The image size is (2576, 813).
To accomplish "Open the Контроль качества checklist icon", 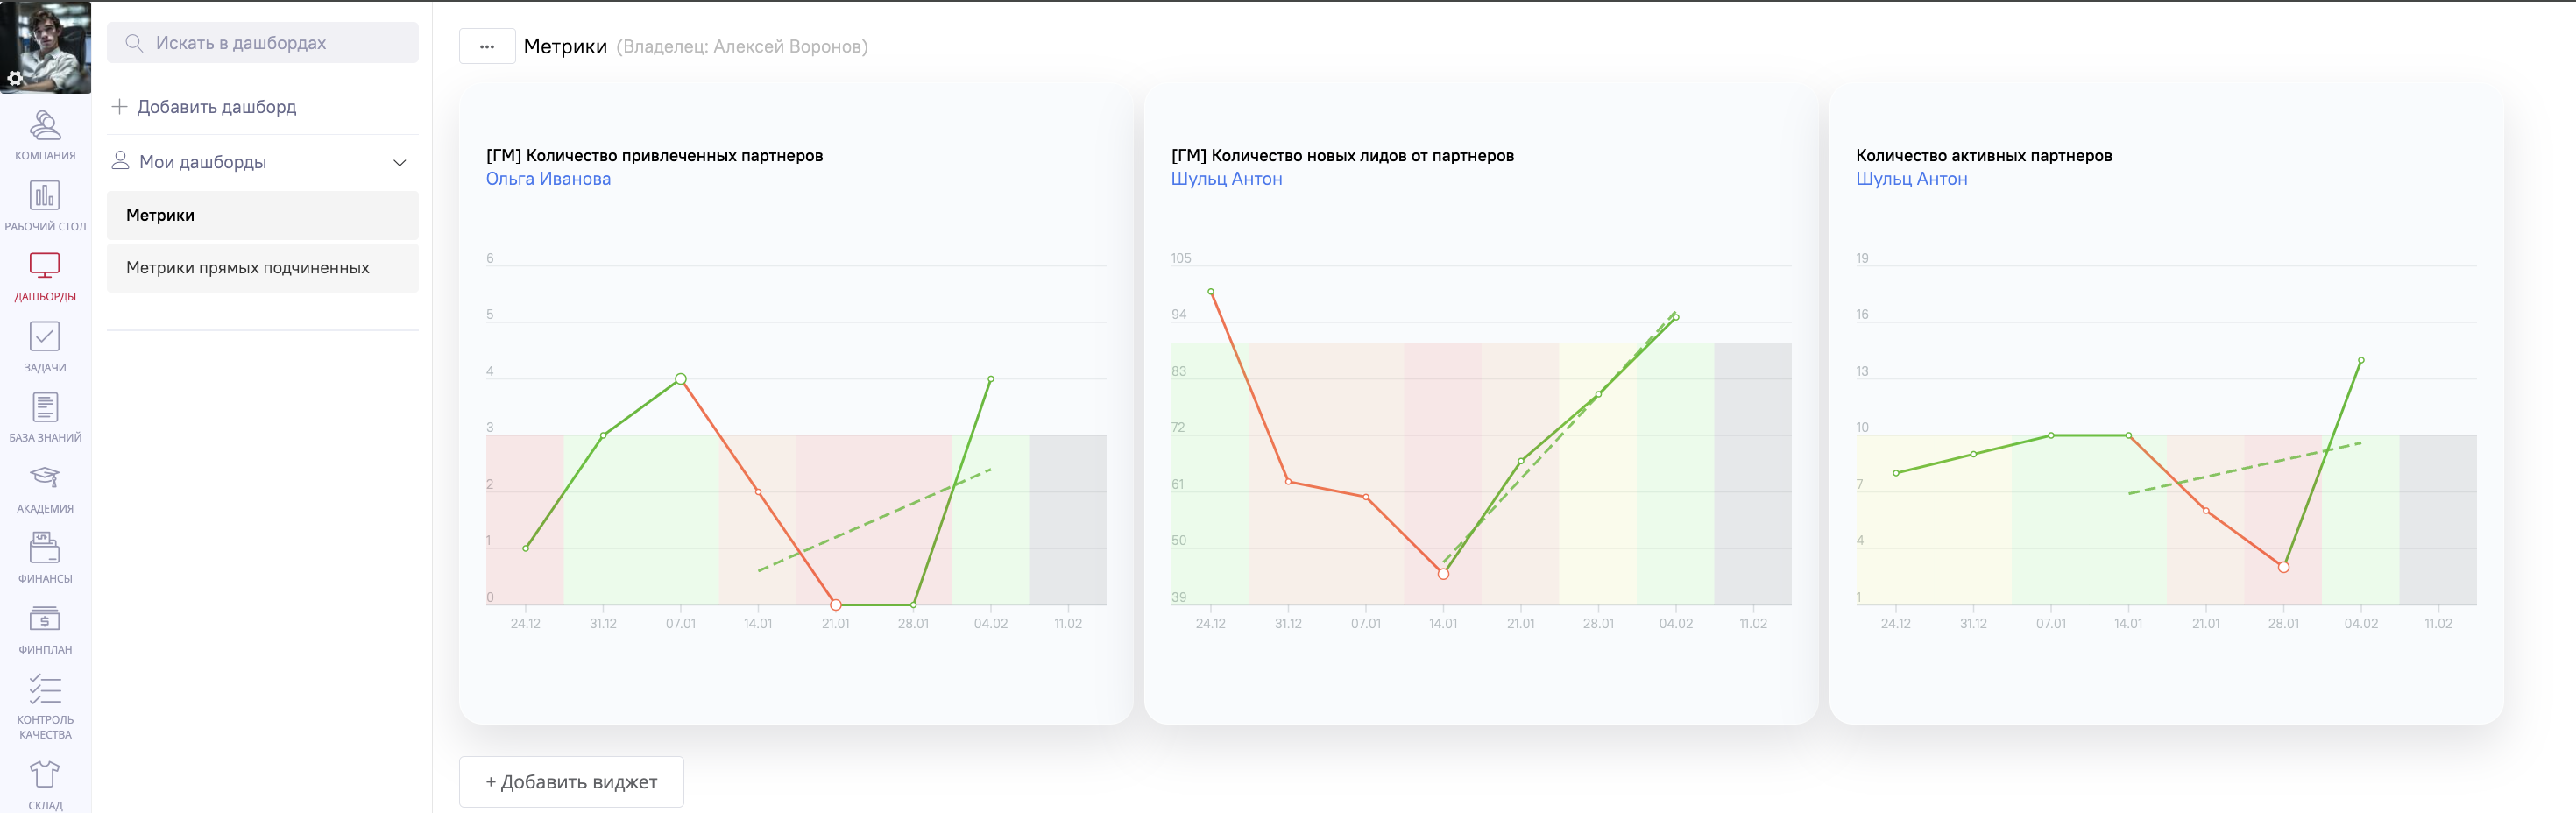I will pyautogui.click(x=45, y=690).
